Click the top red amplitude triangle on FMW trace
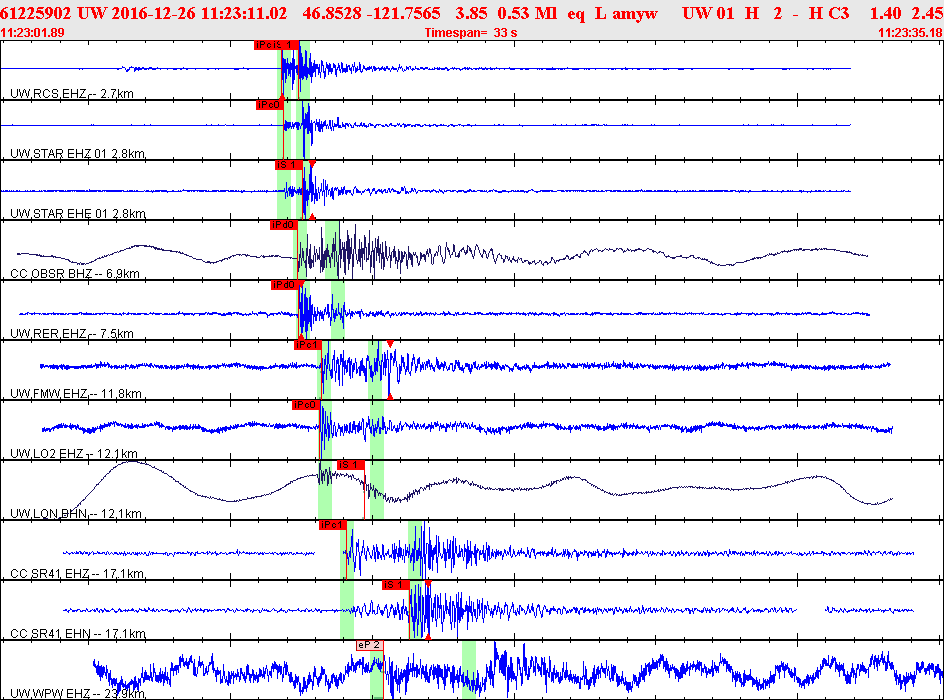The height and width of the screenshot is (700, 944). pyautogui.click(x=390, y=344)
